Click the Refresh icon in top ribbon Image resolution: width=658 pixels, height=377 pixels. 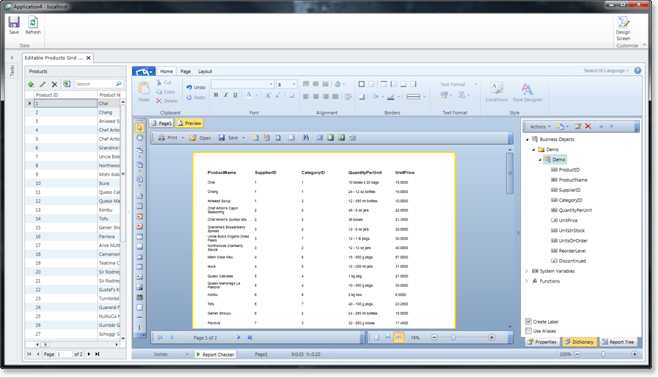coord(33,22)
